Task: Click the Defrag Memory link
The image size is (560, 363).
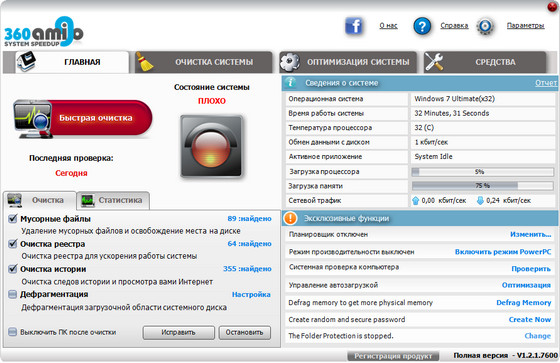Action: [524, 303]
